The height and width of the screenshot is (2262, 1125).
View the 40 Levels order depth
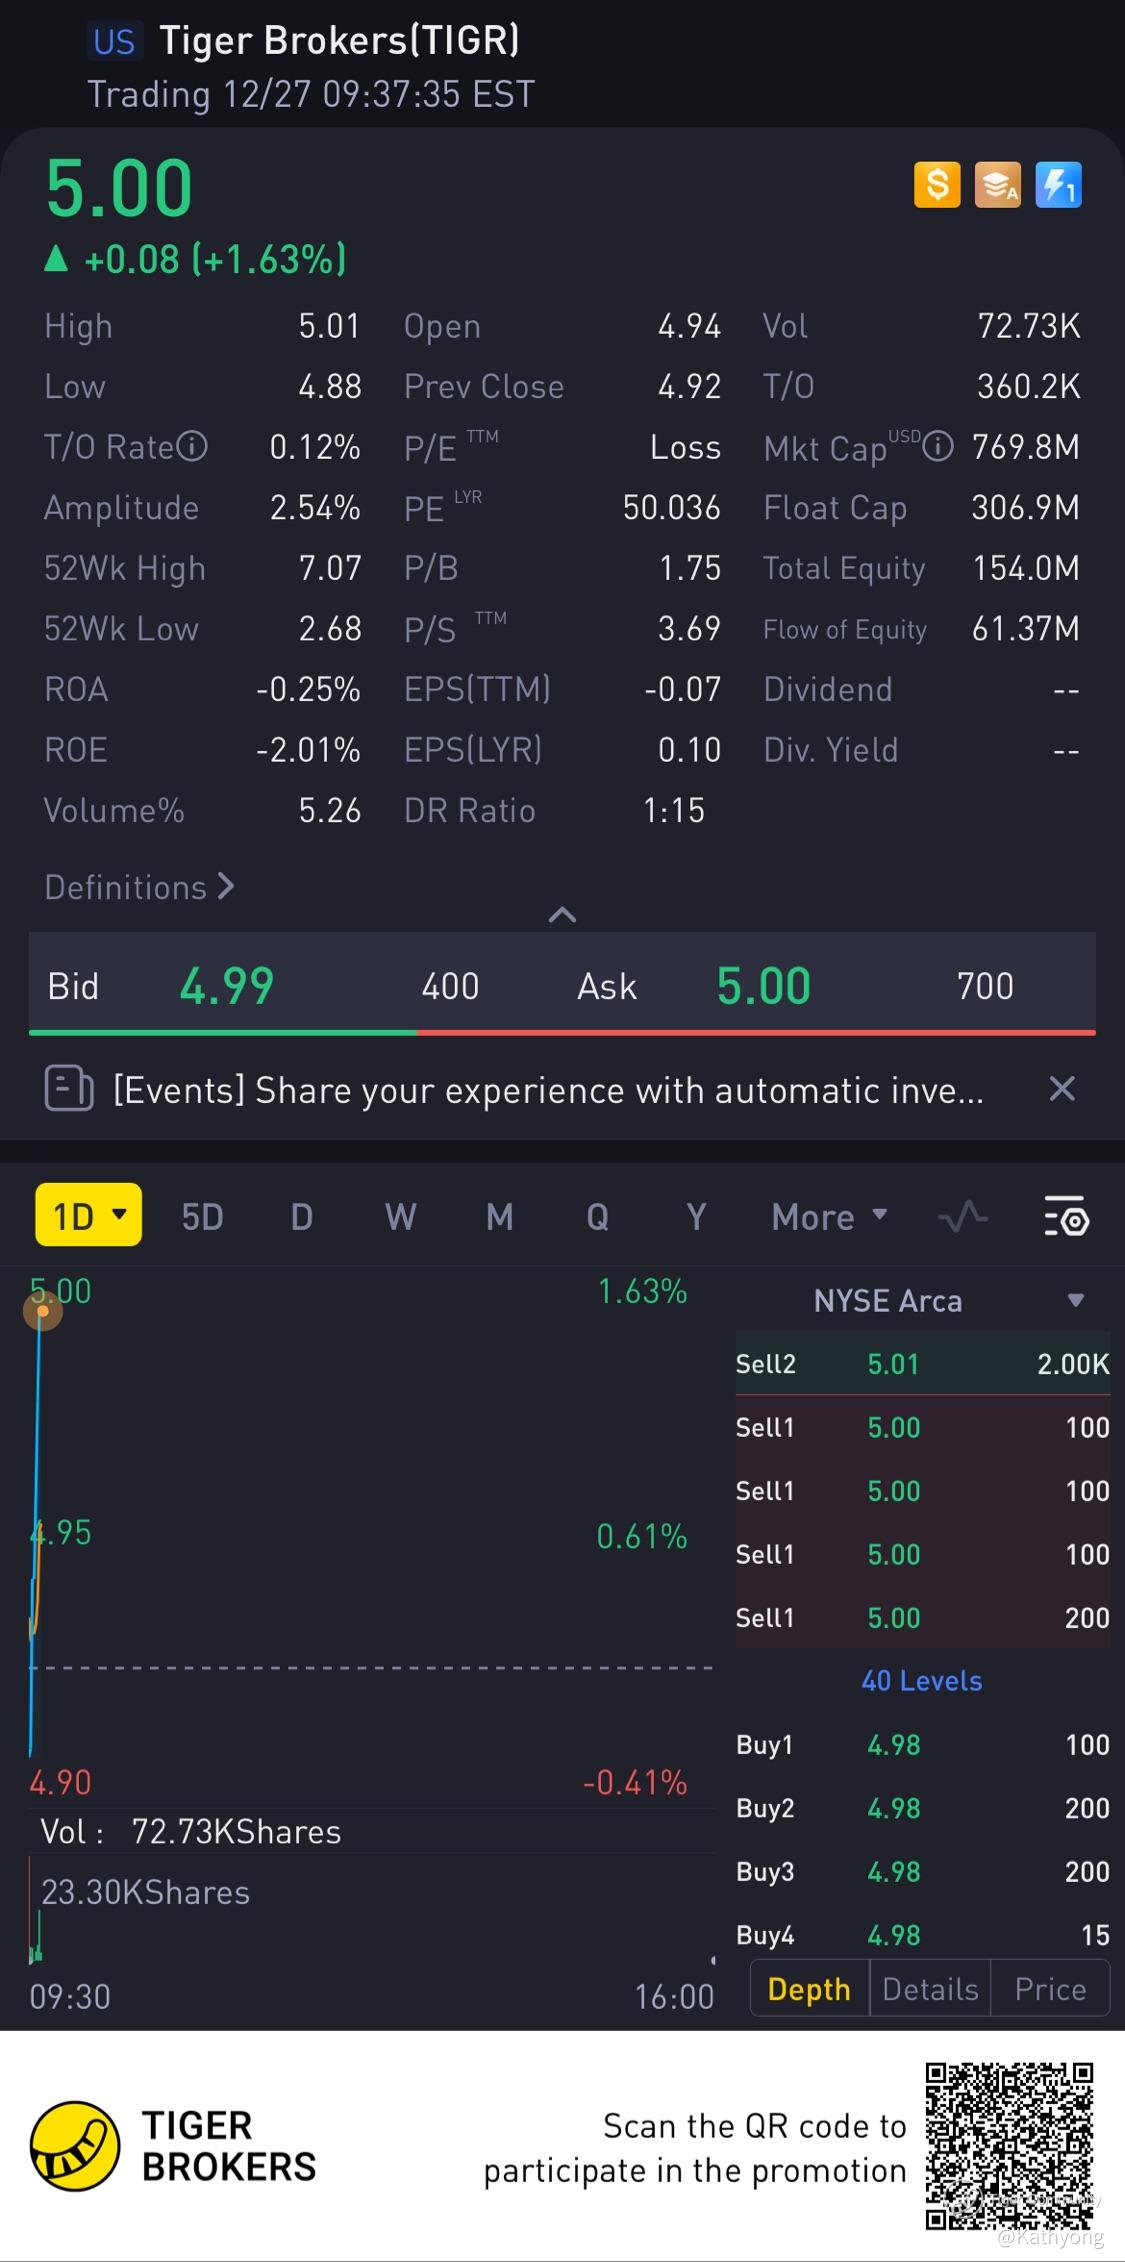click(x=922, y=1680)
